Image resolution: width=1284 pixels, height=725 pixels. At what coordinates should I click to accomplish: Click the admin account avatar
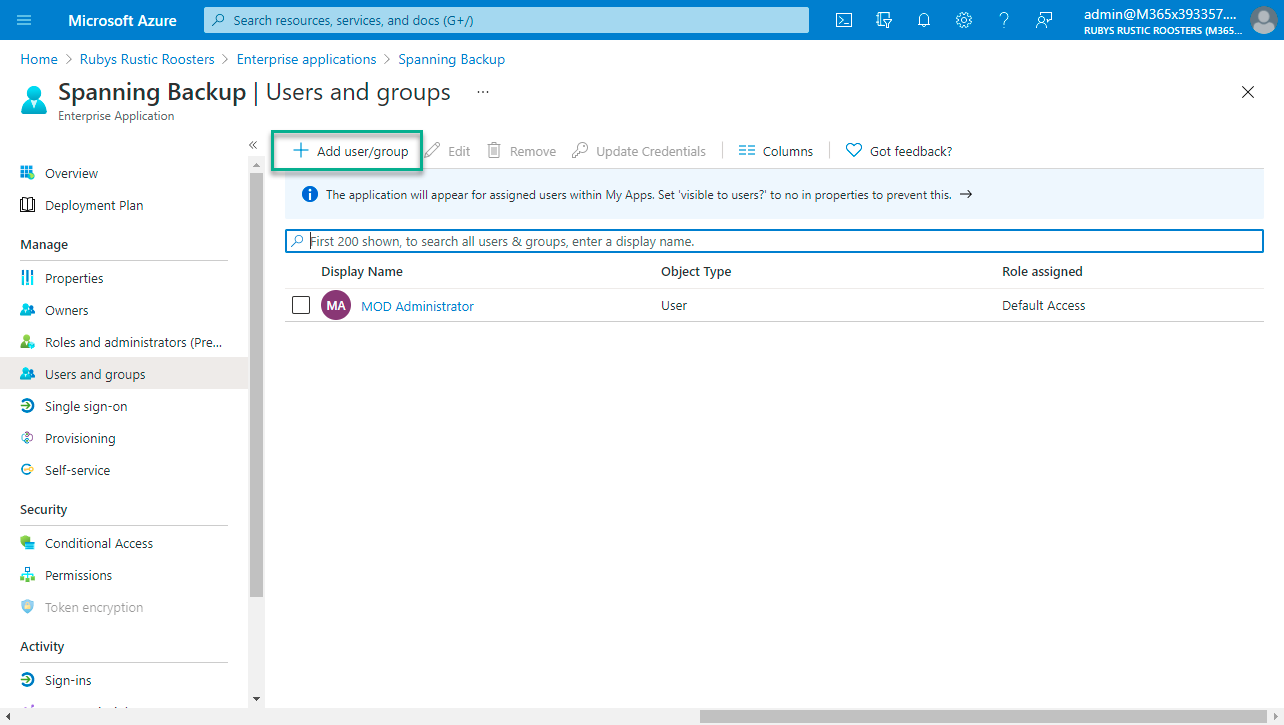pyautogui.click(x=1263, y=20)
